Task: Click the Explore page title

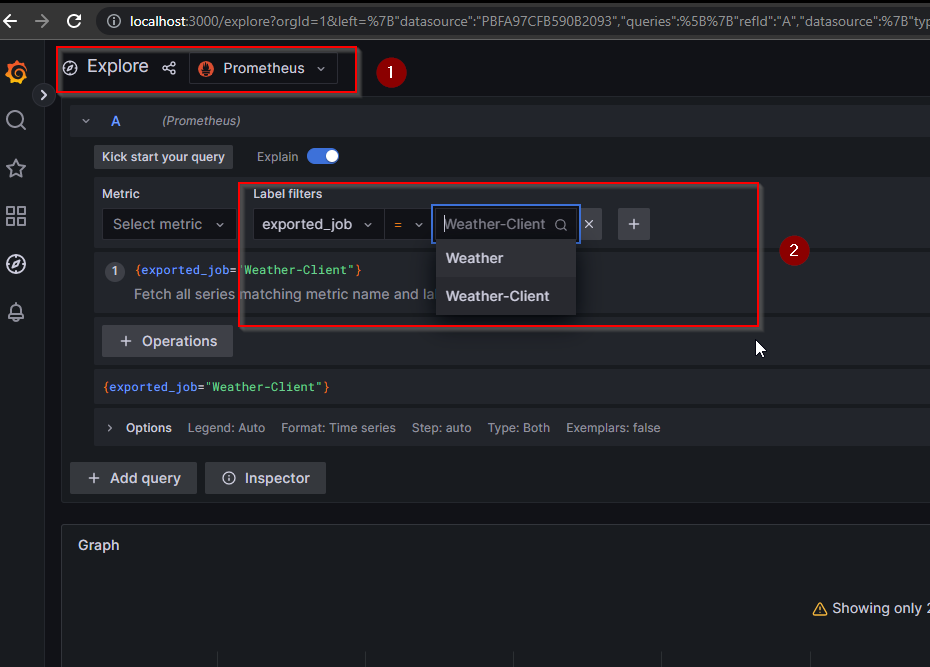Action: tap(117, 66)
